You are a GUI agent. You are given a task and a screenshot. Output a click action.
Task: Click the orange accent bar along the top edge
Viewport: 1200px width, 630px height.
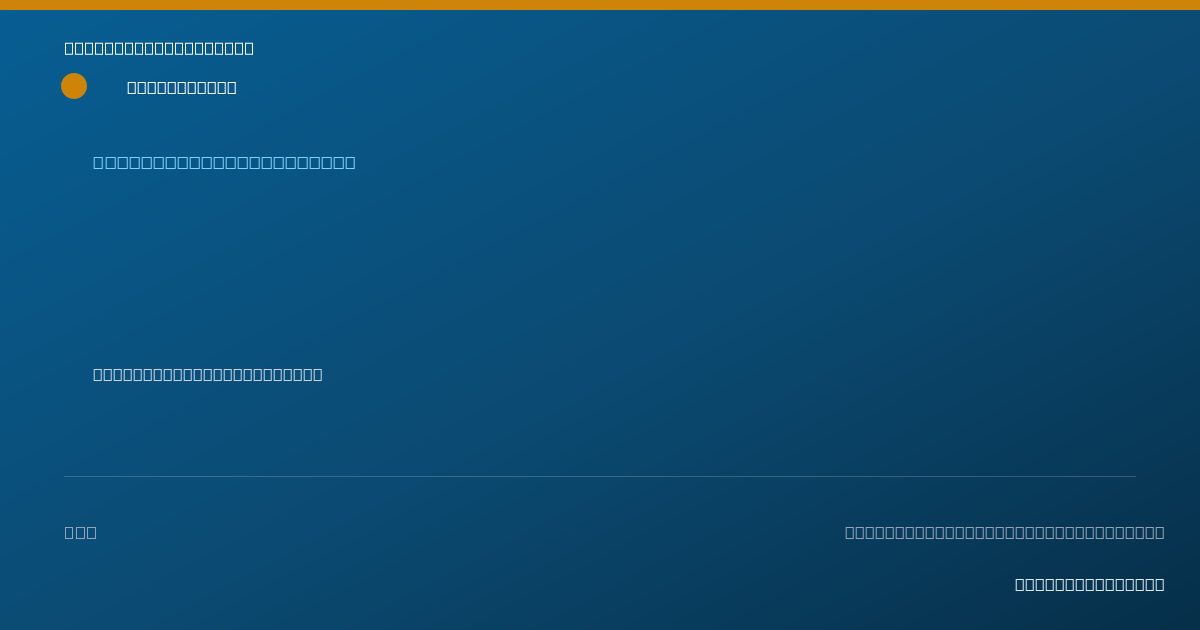[x=600, y=5]
